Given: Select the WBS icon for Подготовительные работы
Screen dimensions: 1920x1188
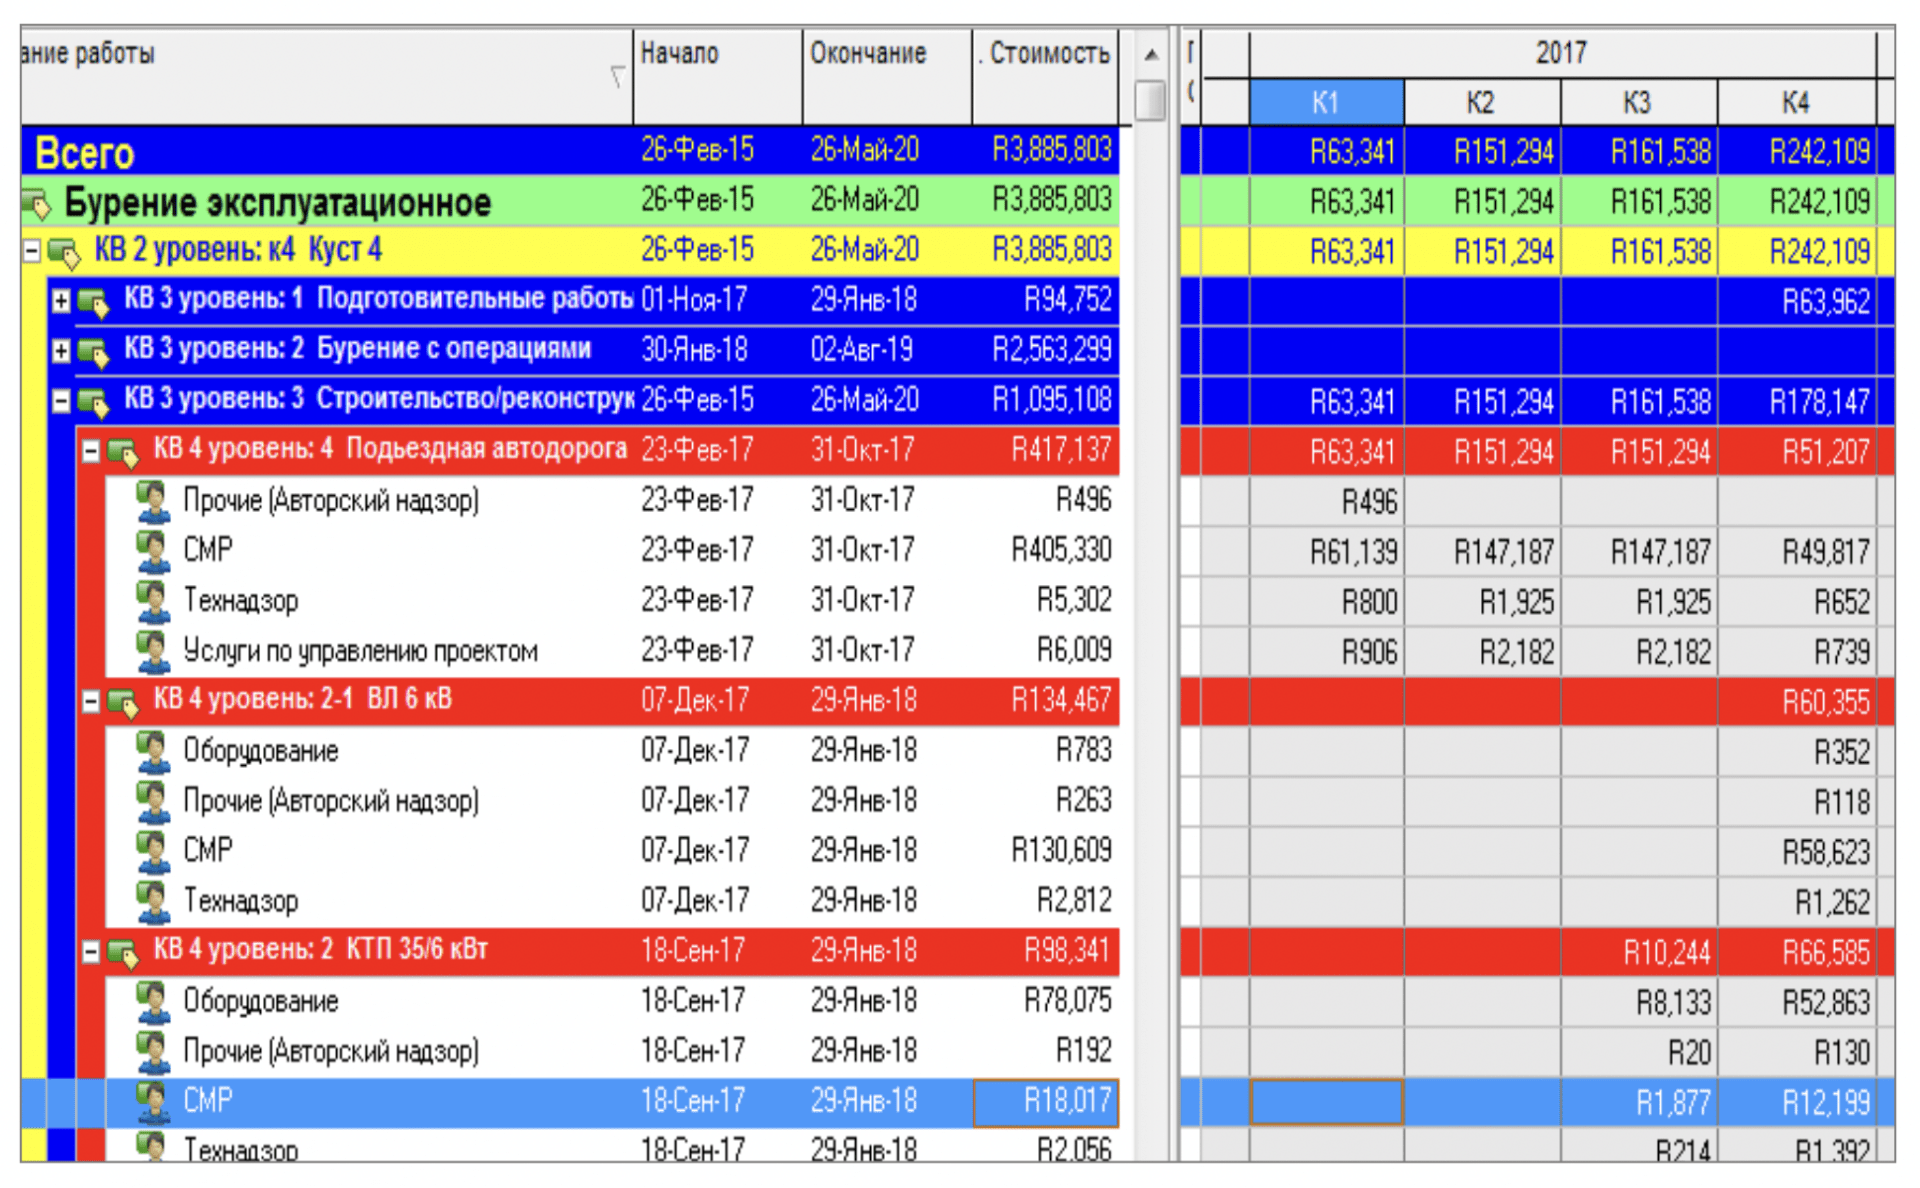Looking at the screenshot, I should point(93,302).
